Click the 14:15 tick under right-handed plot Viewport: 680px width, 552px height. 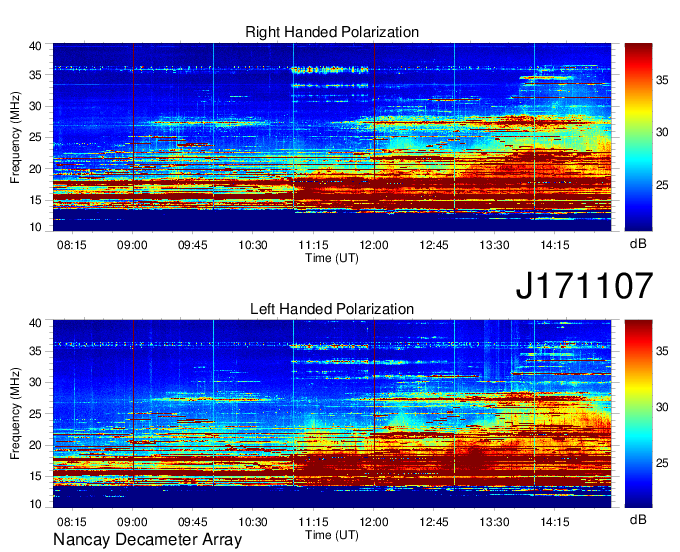pos(555,245)
